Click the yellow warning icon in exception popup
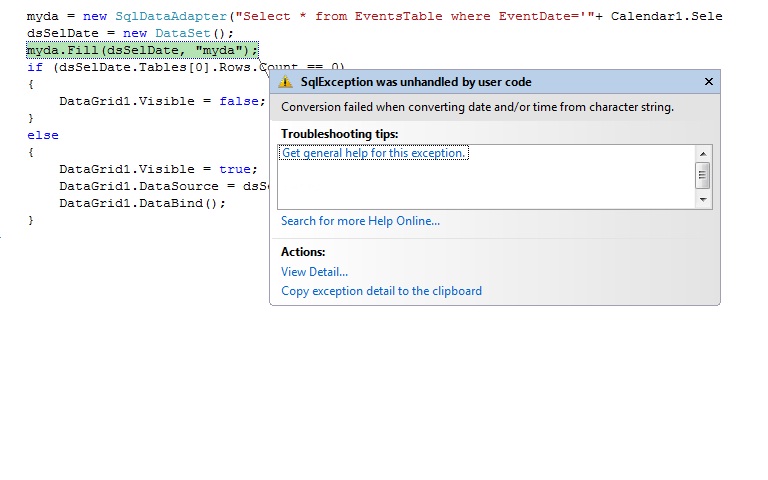Screen dimensions: 768x480 286,82
